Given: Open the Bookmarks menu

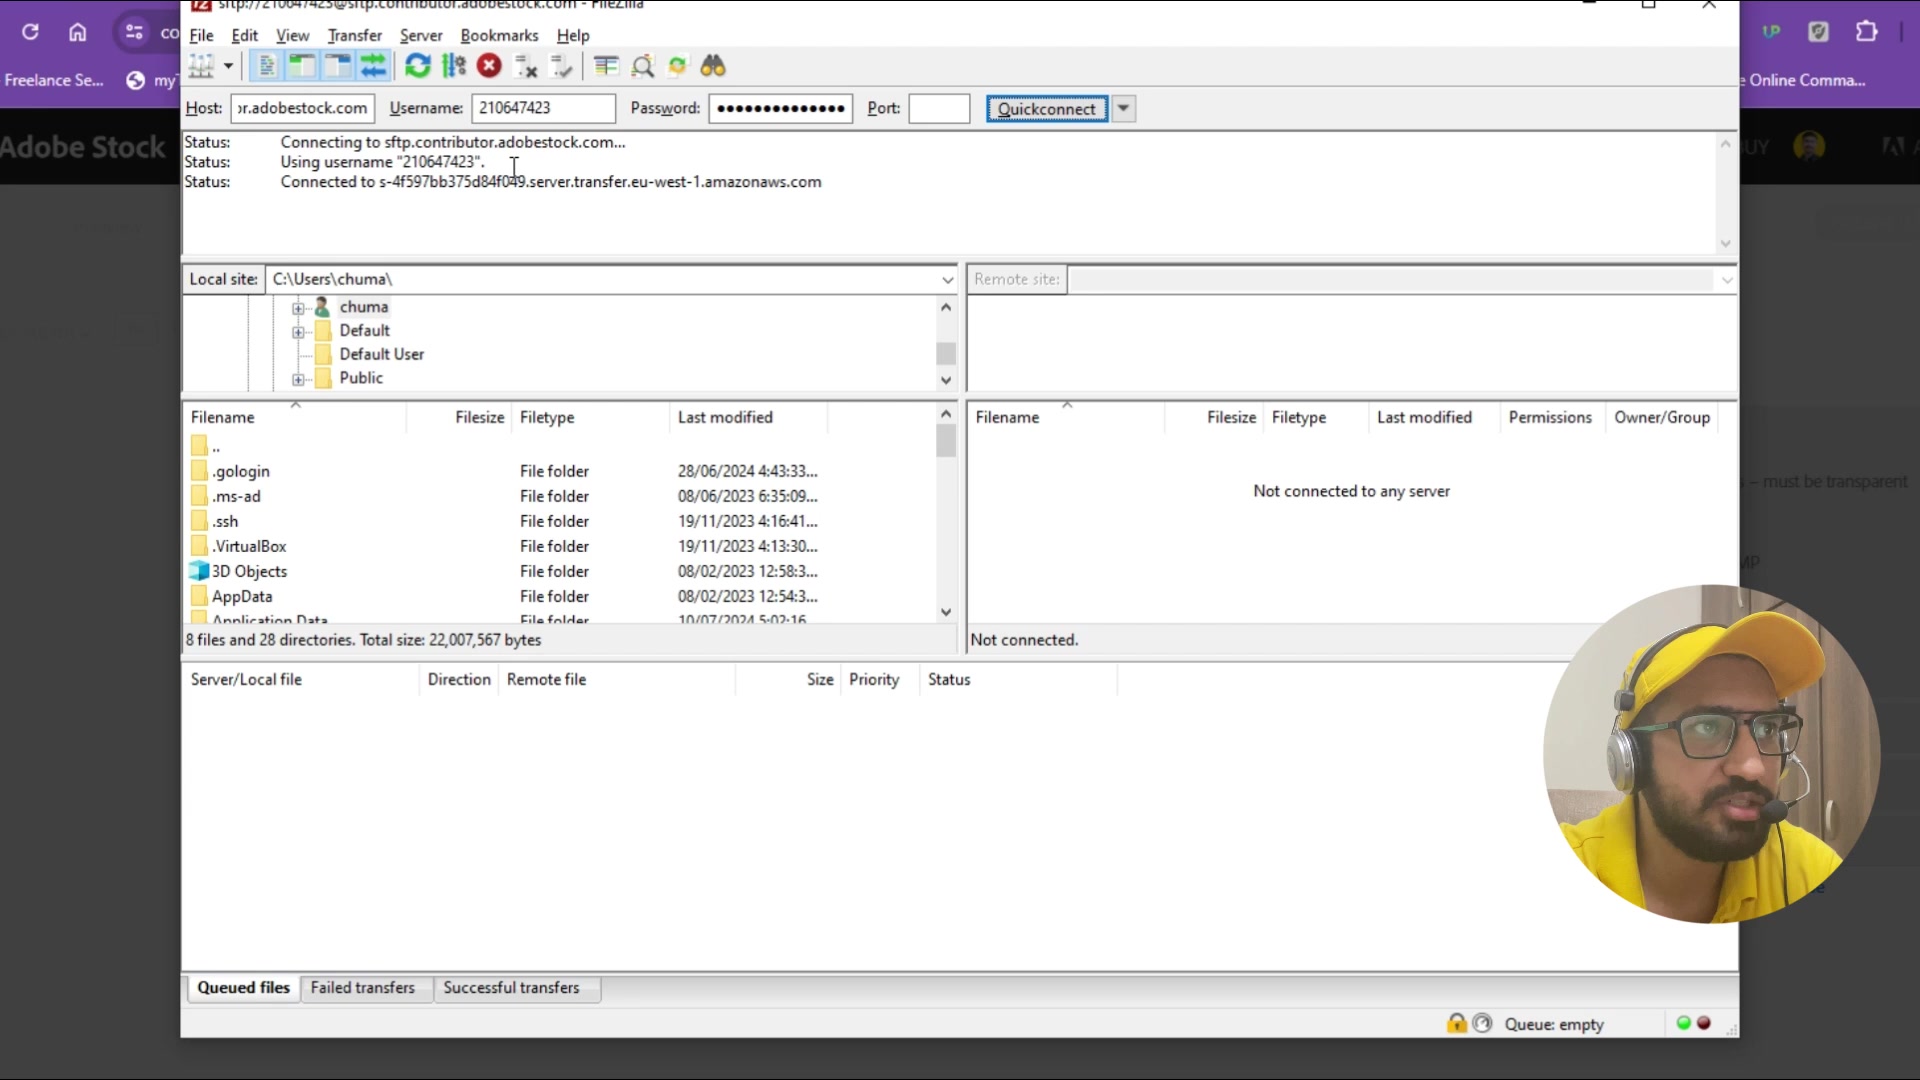Looking at the screenshot, I should [499, 35].
